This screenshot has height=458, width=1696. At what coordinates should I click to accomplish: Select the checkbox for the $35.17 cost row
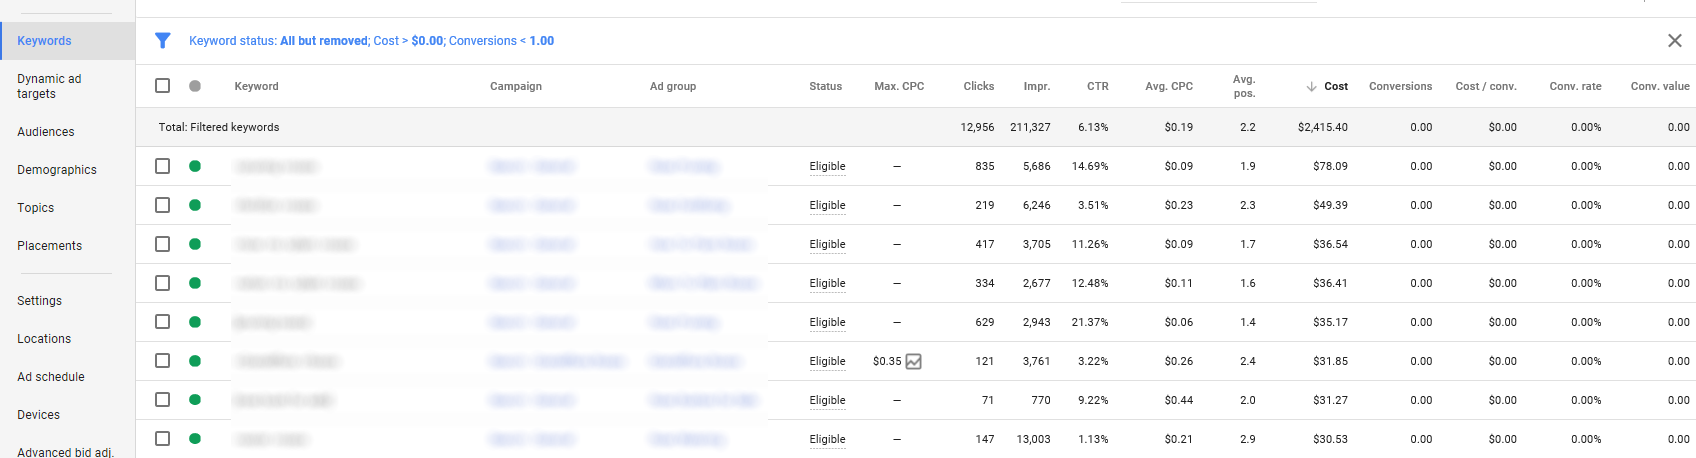pos(162,322)
